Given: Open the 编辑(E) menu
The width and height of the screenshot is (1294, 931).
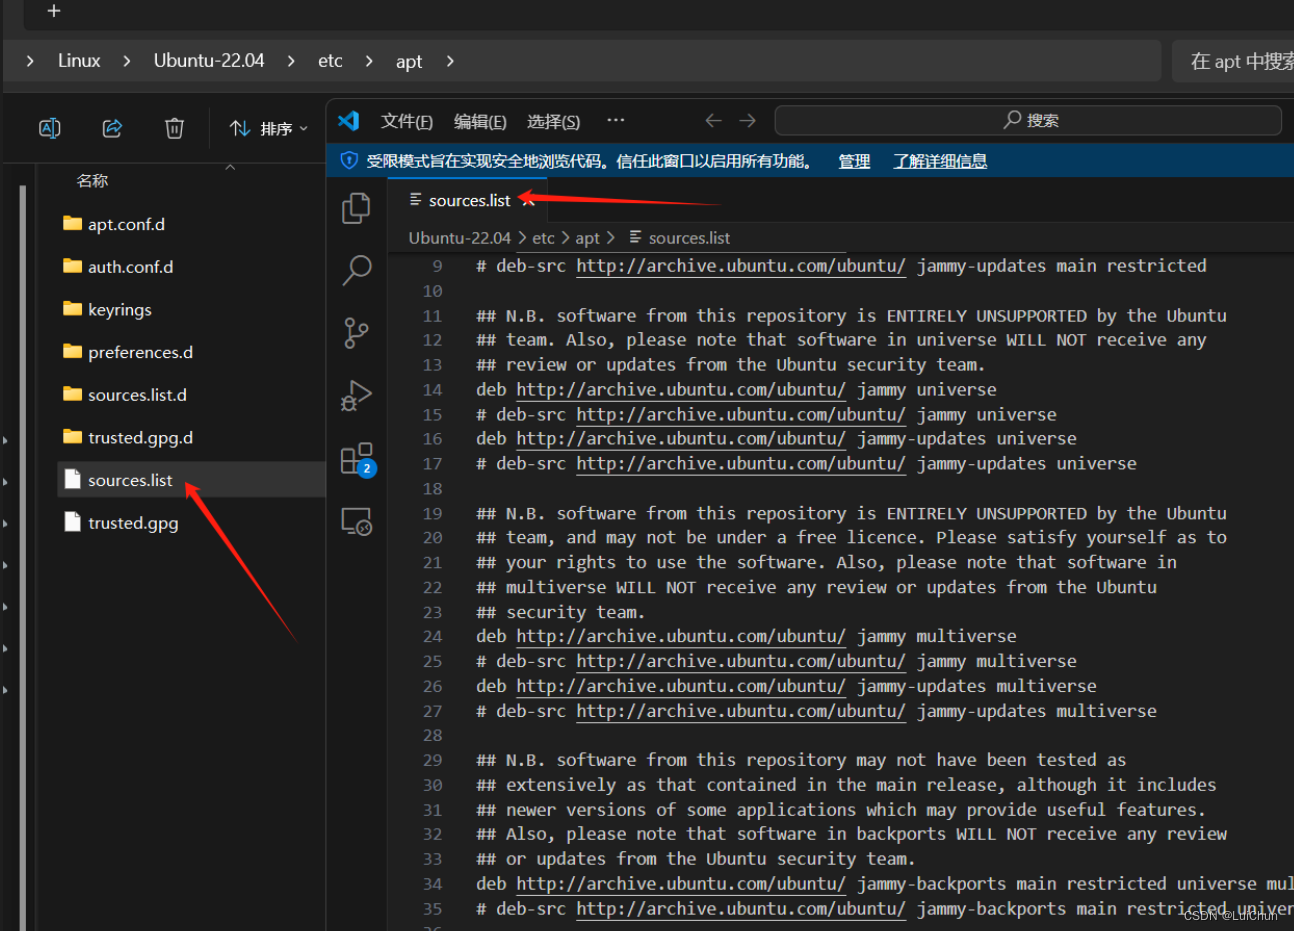Looking at the screenshot, I should coord(480,121).
